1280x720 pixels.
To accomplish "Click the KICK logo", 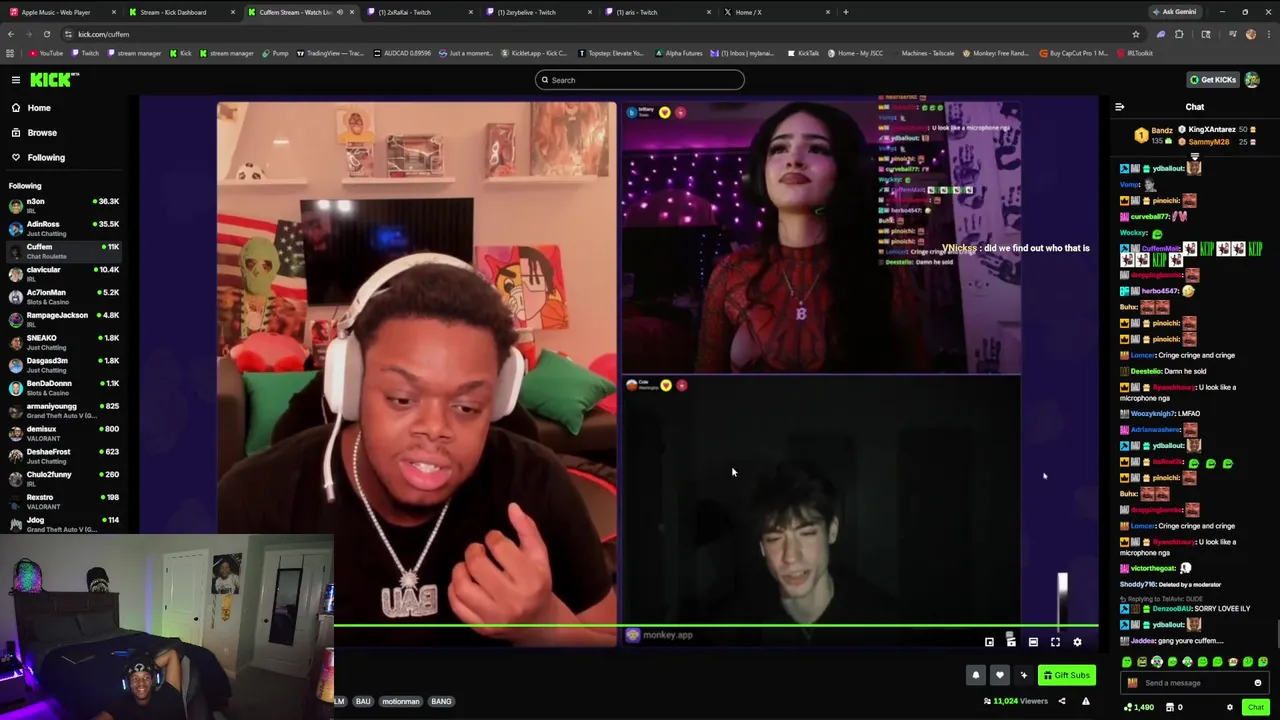I will point(54,80).
